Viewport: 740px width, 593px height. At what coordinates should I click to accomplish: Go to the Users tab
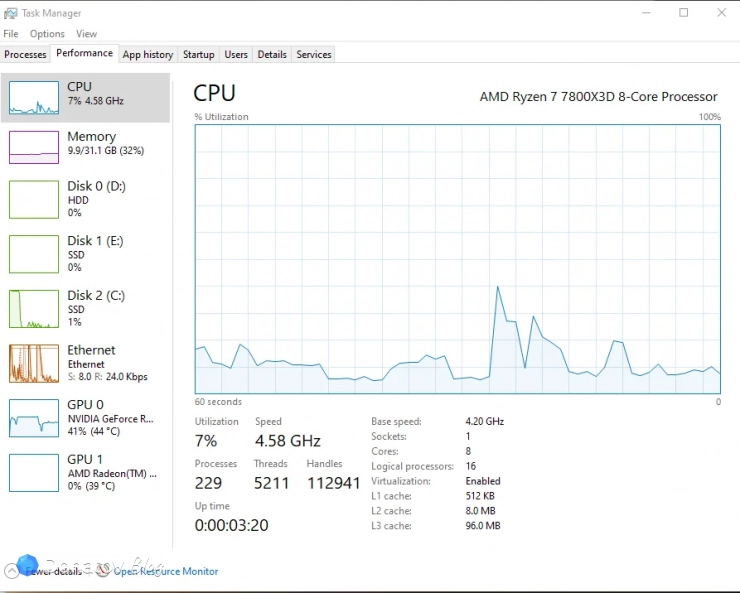[x=236, y=55]
